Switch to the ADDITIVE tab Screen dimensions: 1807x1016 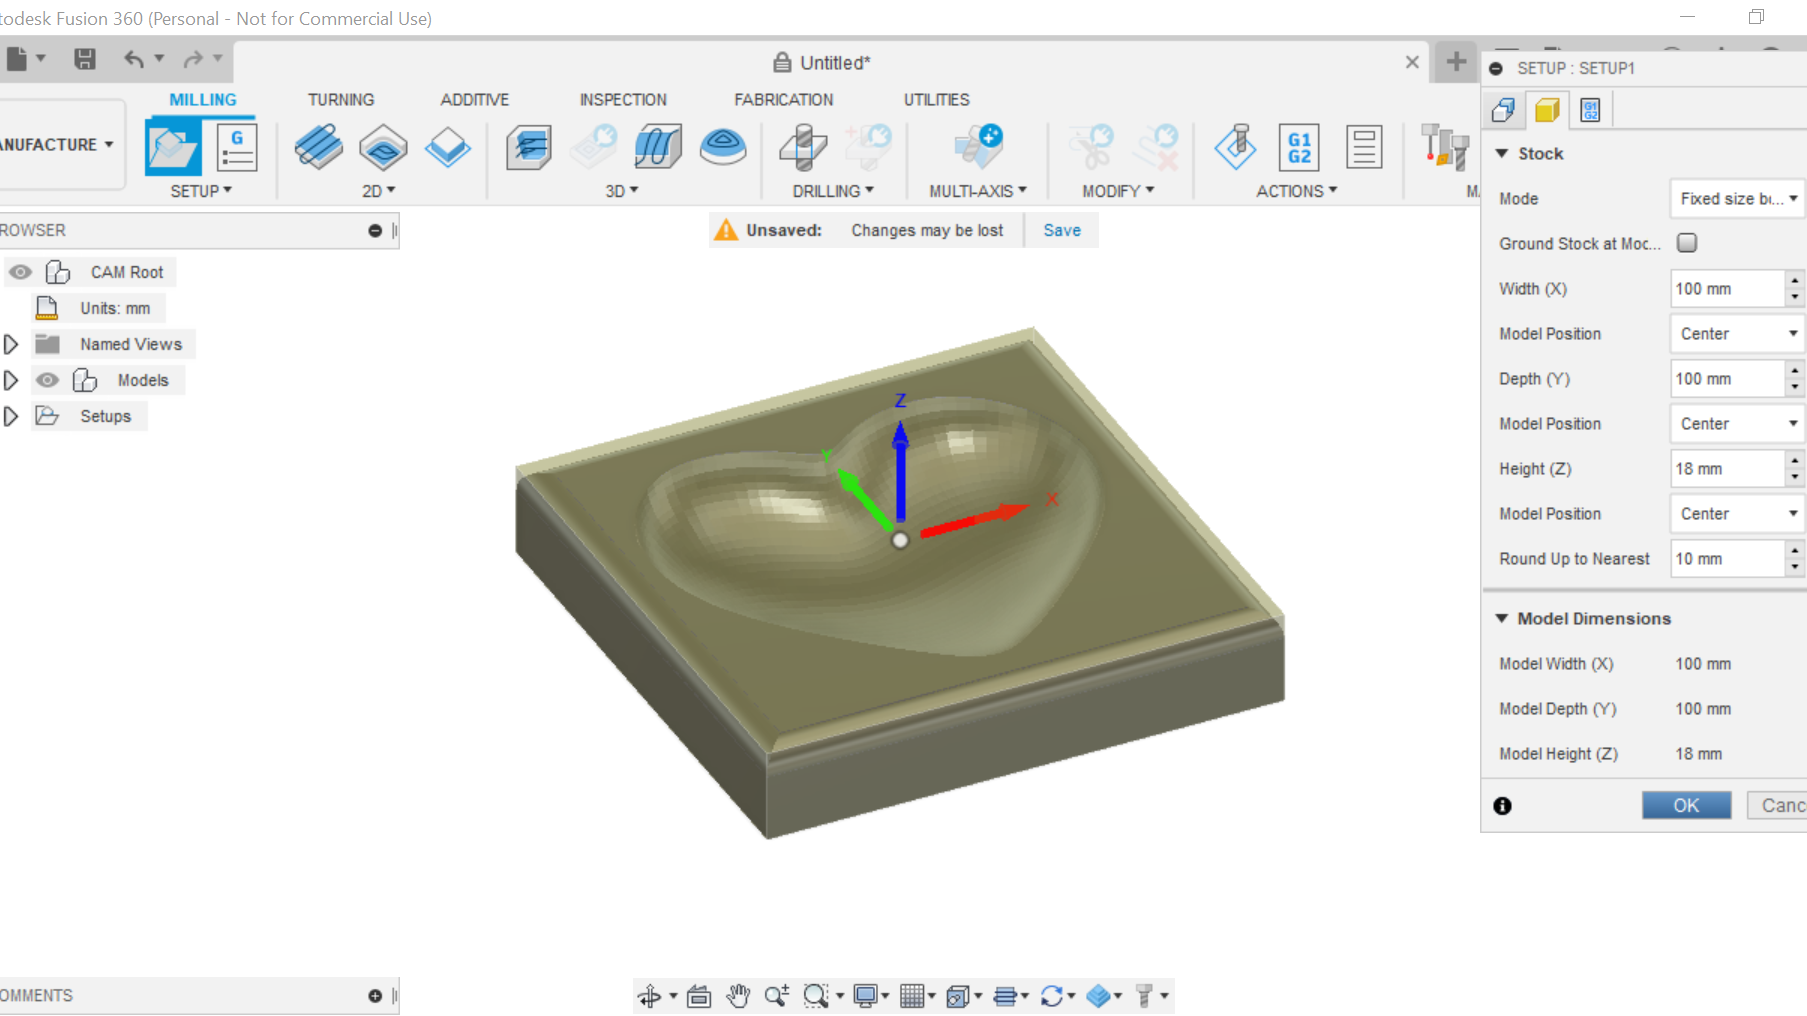click(x=475, y=100)
